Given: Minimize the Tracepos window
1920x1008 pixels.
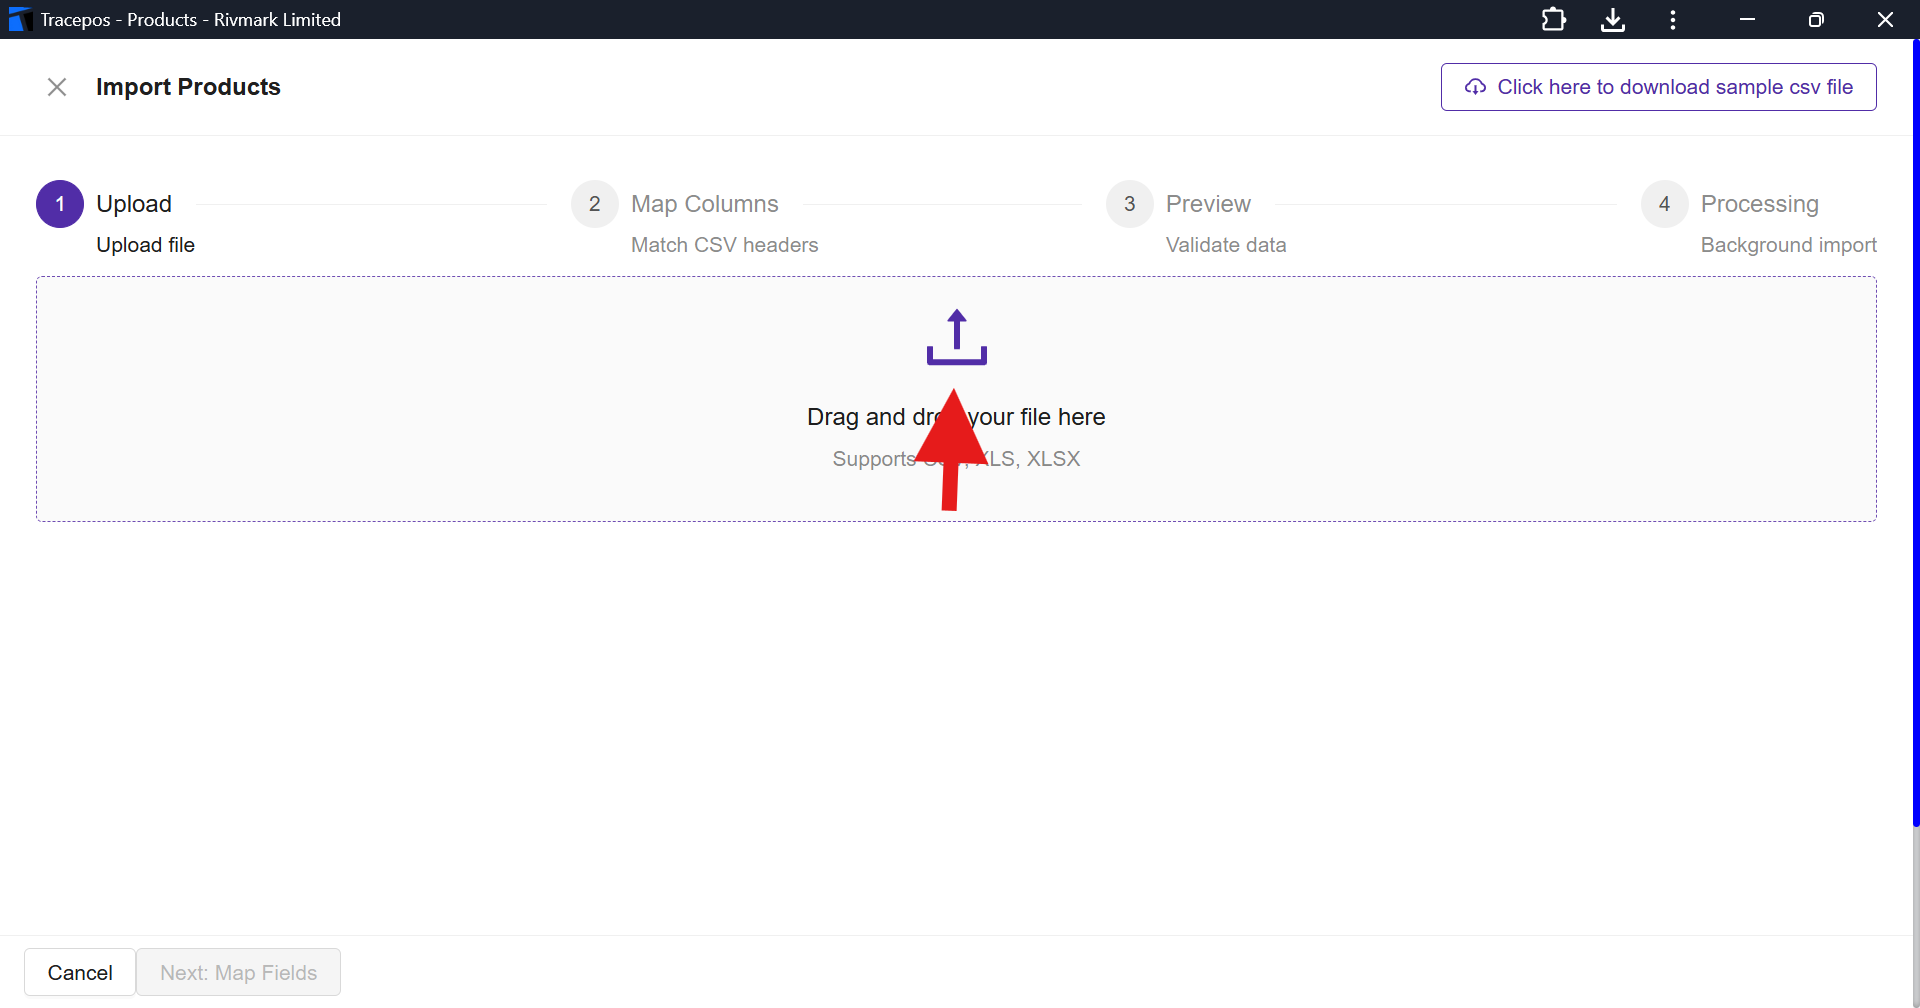Looking at the screenshot, I should (1747, 19).
